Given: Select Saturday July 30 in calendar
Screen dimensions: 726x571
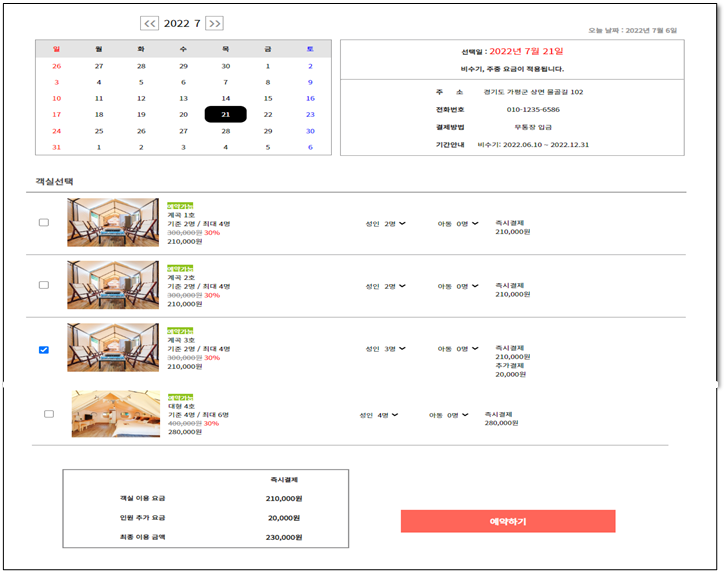Looking at the screenshot, I should coord(310,131).
